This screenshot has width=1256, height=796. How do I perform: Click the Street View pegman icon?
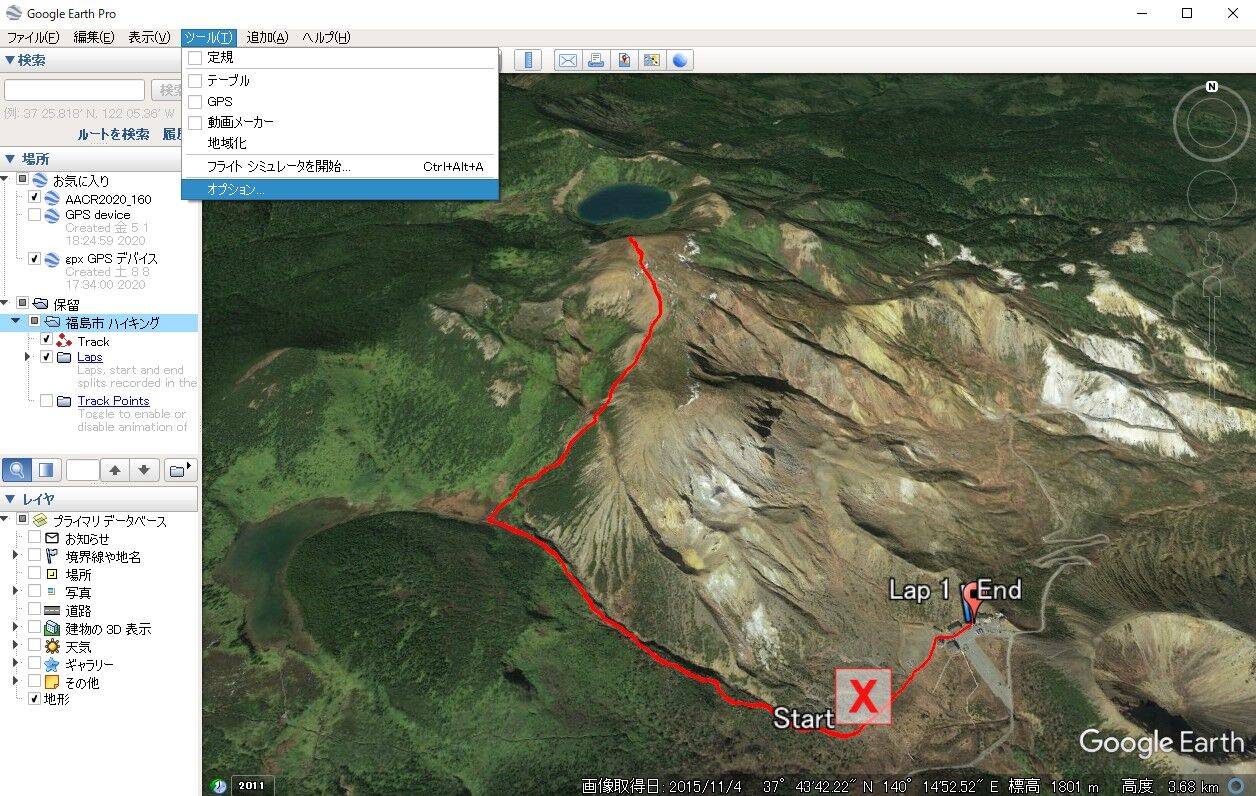pos(1213,250)
